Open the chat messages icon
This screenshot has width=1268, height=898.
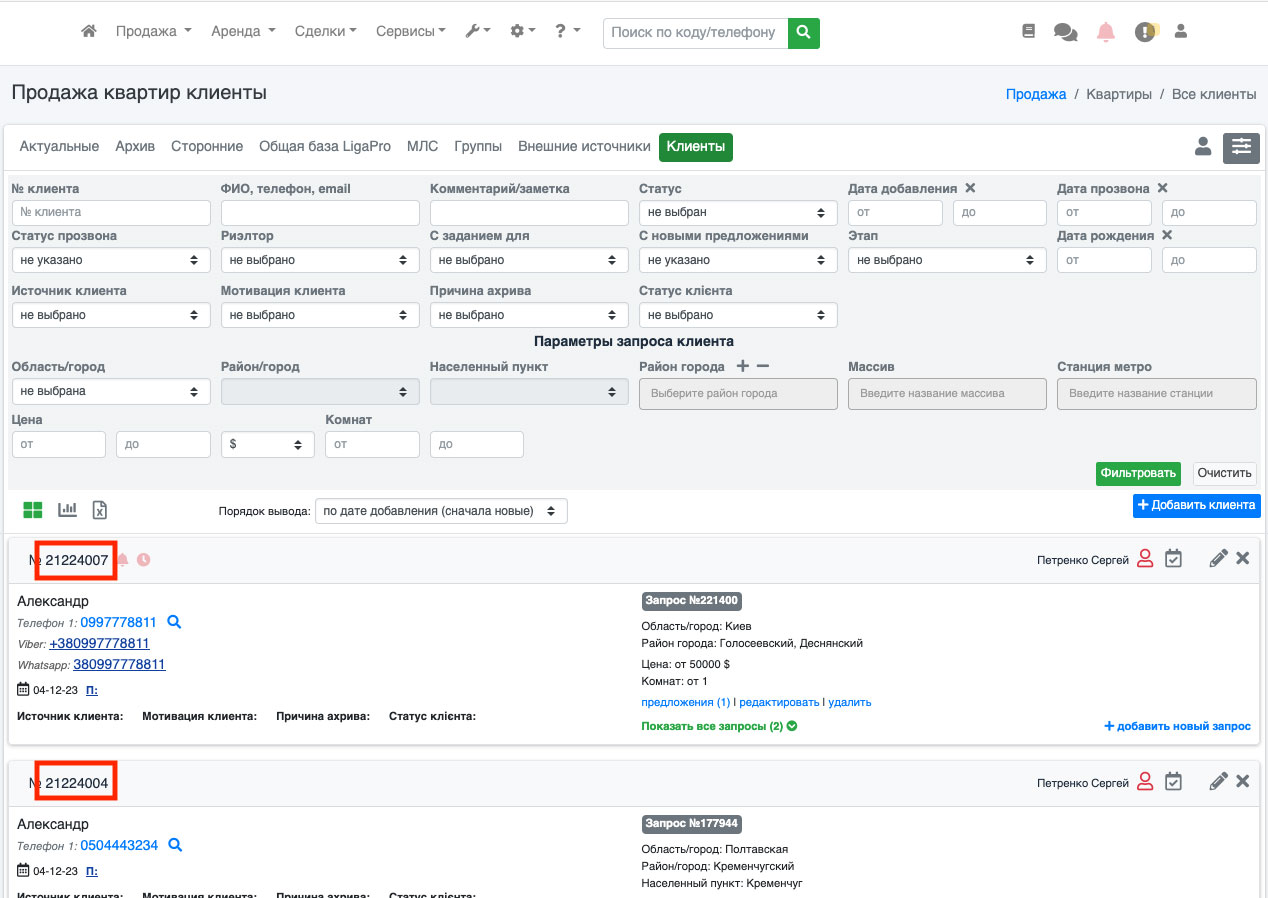pyautogui.click(x=1065, y=32)
